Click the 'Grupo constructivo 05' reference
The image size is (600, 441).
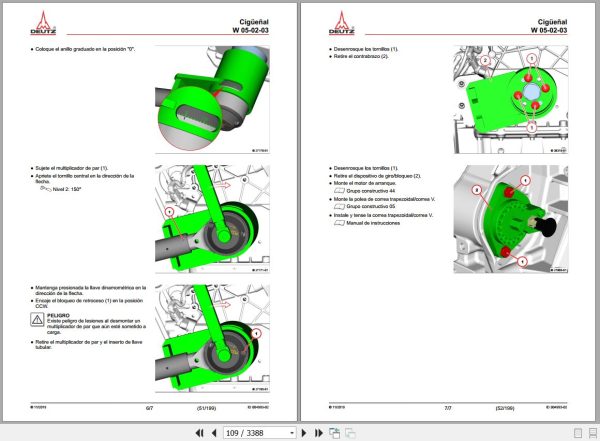point(371,206)
